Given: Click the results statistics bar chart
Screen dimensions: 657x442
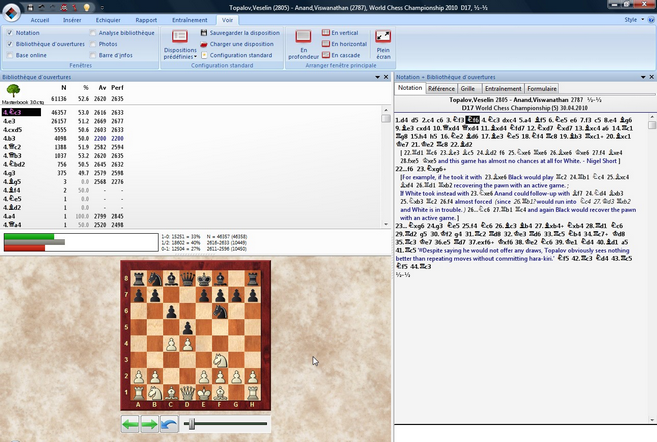Looking at the screenshot, I should click(80, 243).
